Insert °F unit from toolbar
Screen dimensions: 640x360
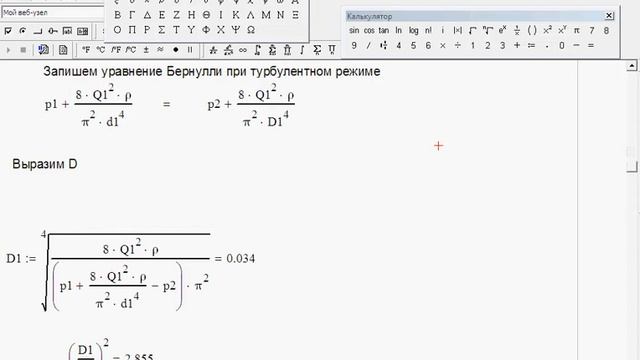pos(86,50)
